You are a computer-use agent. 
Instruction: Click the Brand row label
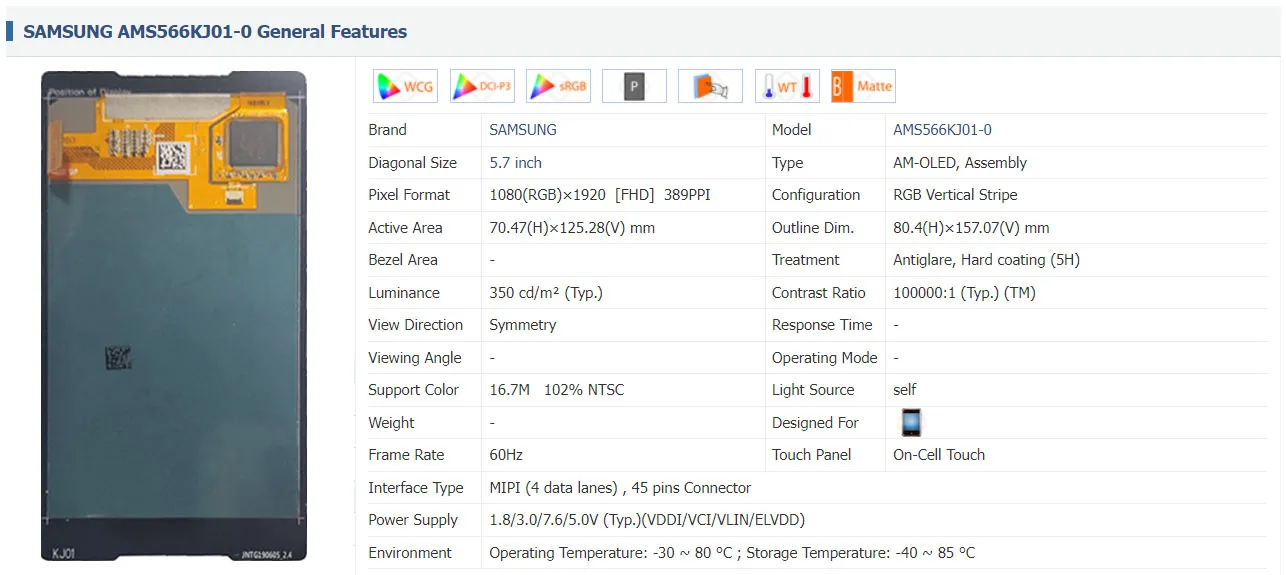click(387, 130)
